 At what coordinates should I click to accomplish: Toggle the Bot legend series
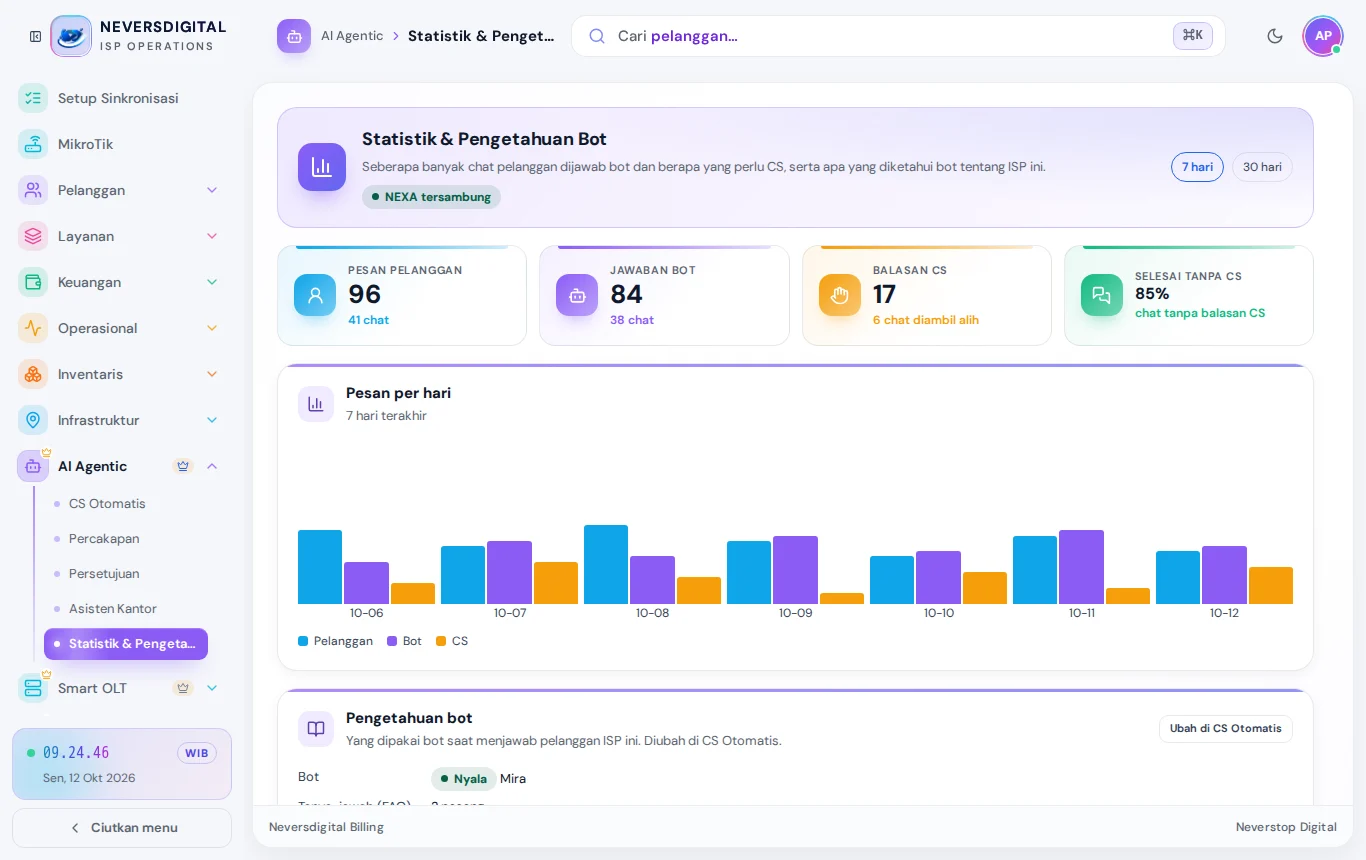click(x=404, y=641)
